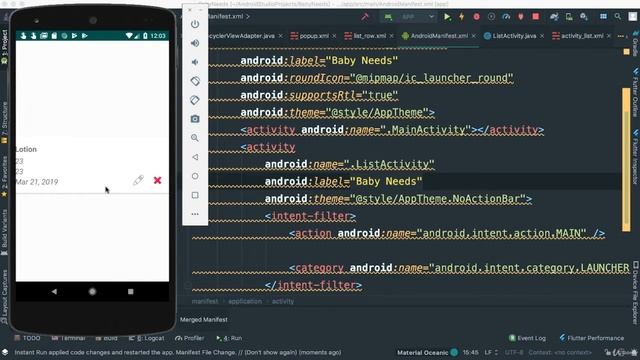The image size is (640, 360).
Task: Open the Logcat tool window
Action: pyautogui.click(x=147, y=338)
